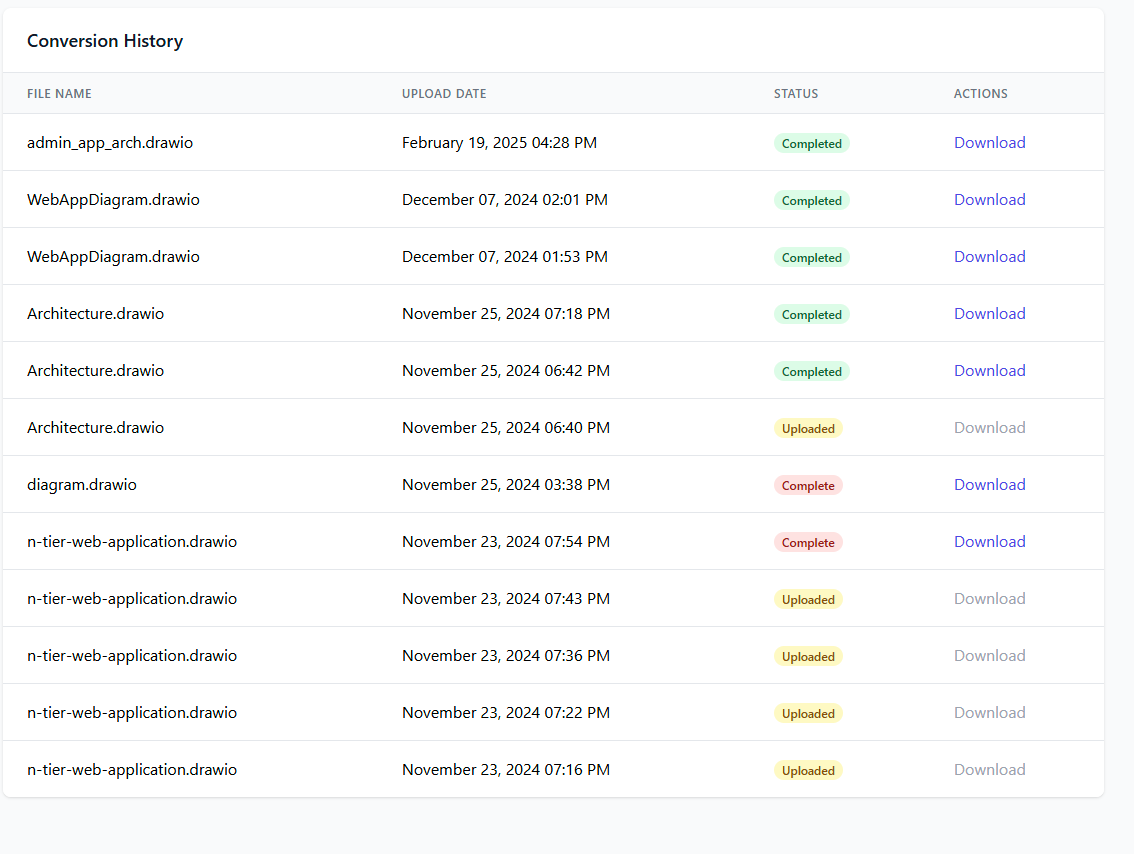This screenshot has height=854, width=1134.
Task: Click Uploaded badge in November 23 07:36 PM row
Action: click(x=809, y=657)
